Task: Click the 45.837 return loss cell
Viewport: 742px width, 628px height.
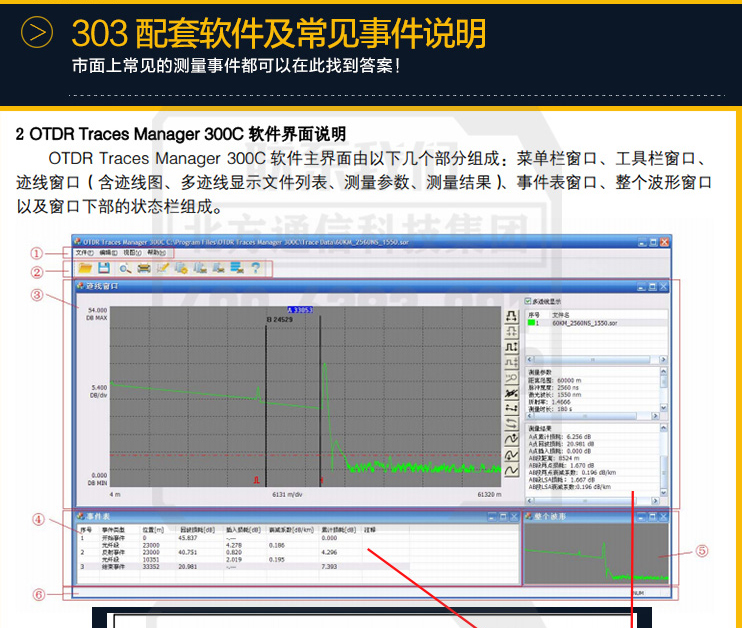Action: [x=187, y=538]
